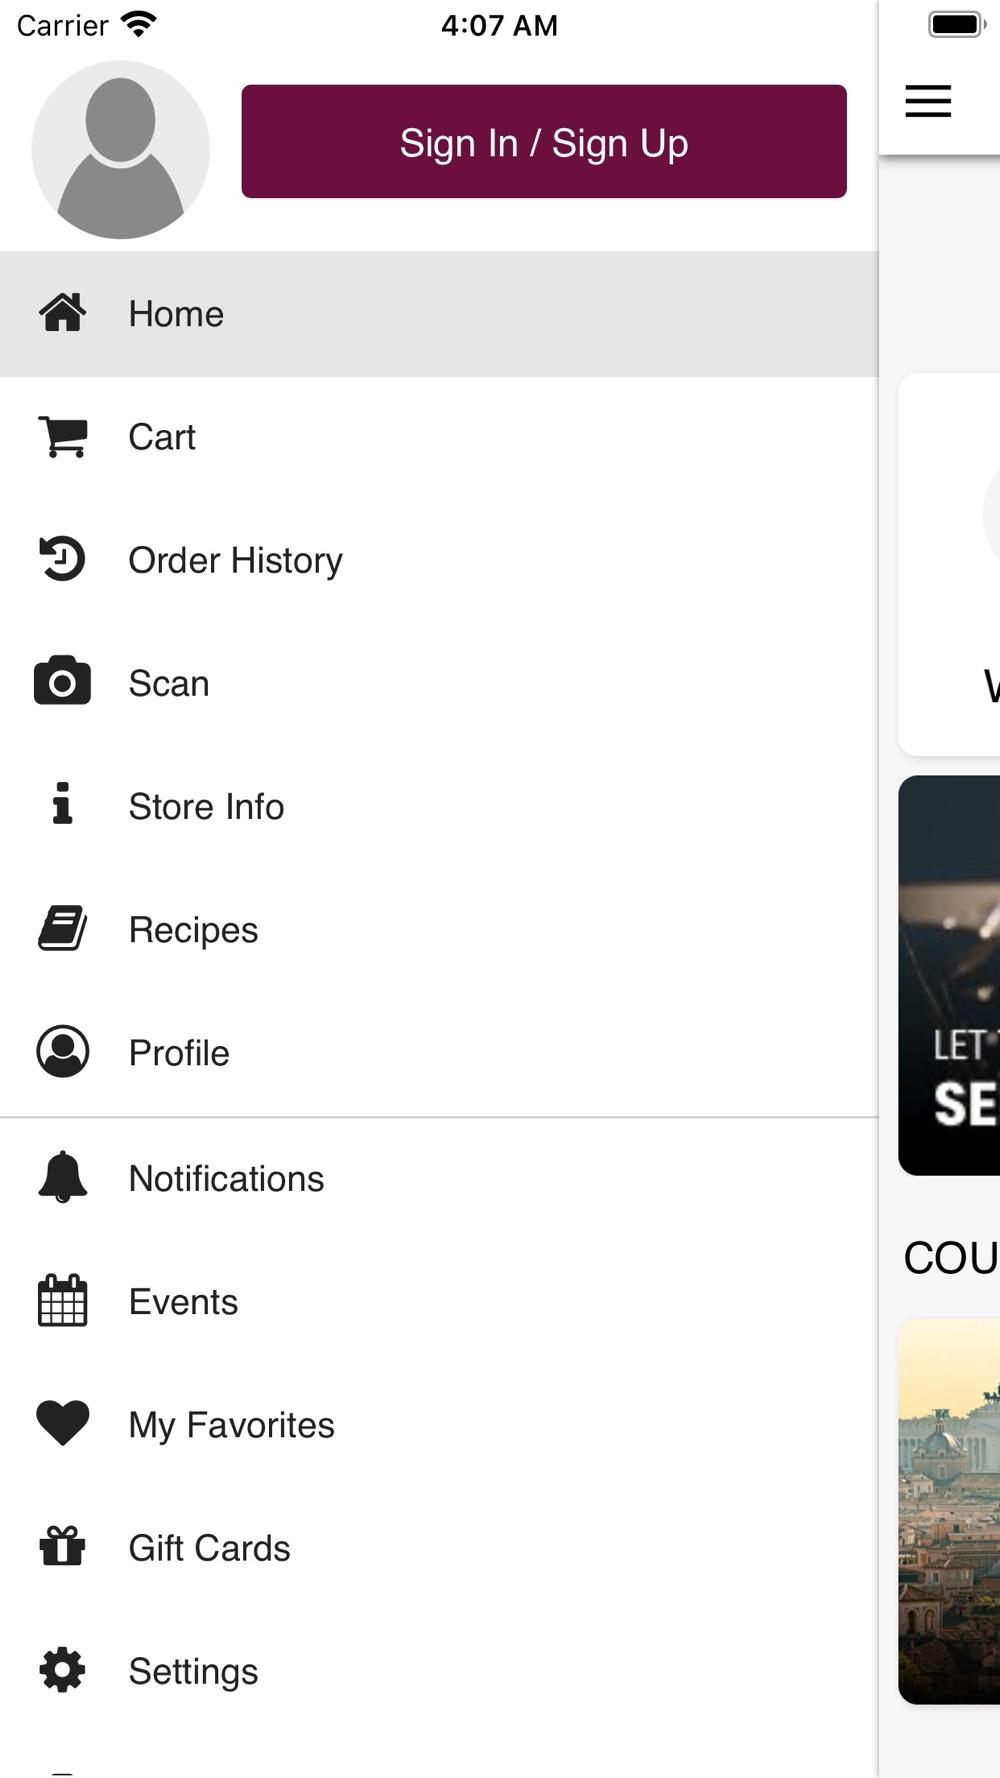Open the Gift Cards menu item
The height and width of the screenshot is (1778, 1000).
[x=439, y=1547]
